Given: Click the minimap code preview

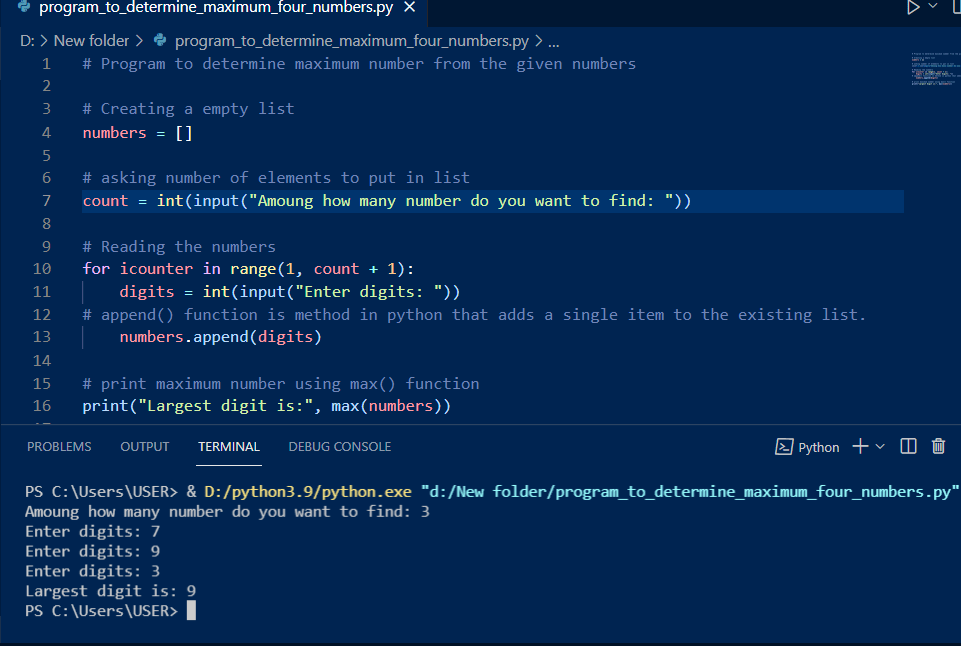Looking at the screenshot, I should click(933, 70).
